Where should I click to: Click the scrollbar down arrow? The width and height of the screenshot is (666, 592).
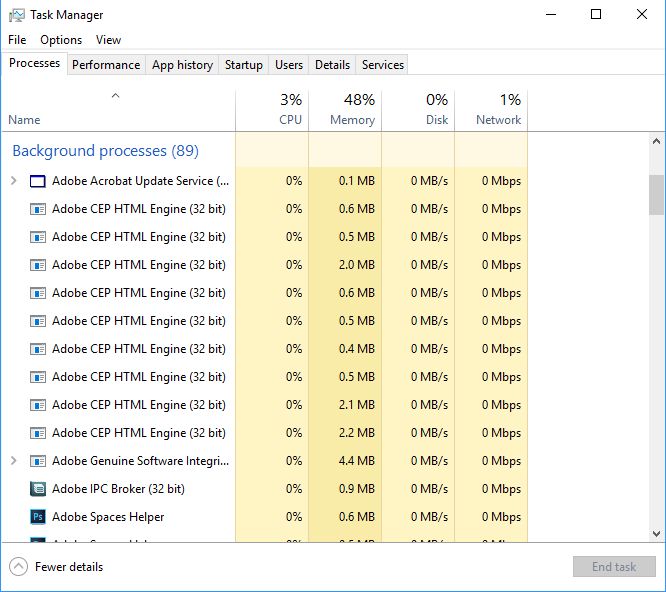(656, 534)
